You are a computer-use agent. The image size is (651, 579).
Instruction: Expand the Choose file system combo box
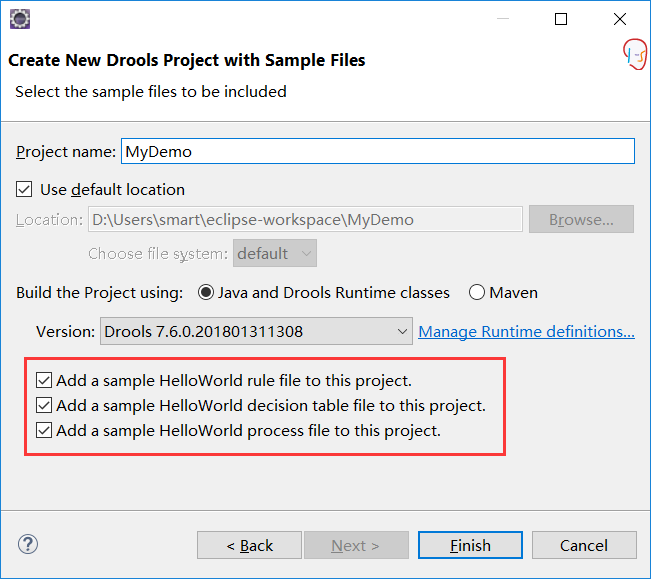(x=275, y=253)
